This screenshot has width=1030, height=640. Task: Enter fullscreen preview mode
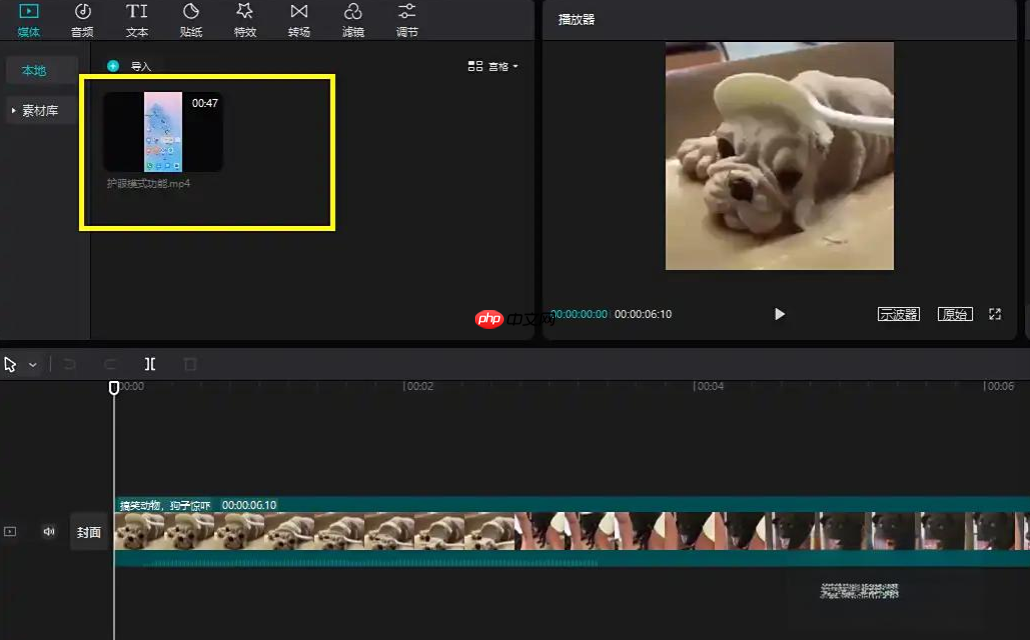(x=995, y=313)
